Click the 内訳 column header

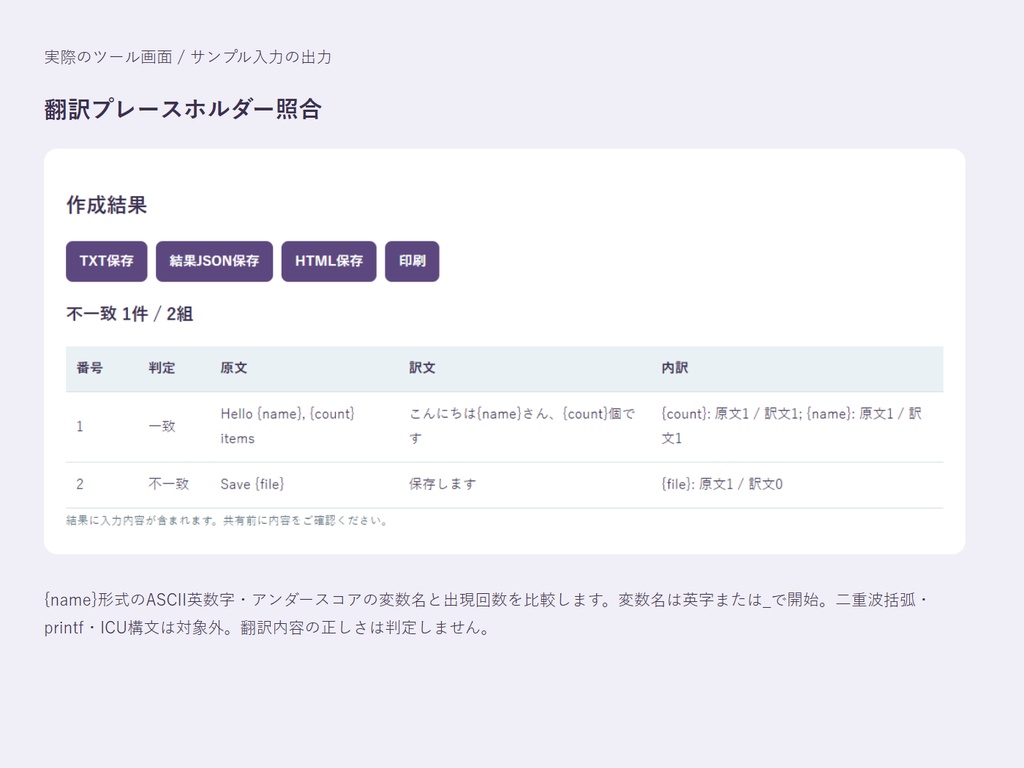tap(675, 368)
